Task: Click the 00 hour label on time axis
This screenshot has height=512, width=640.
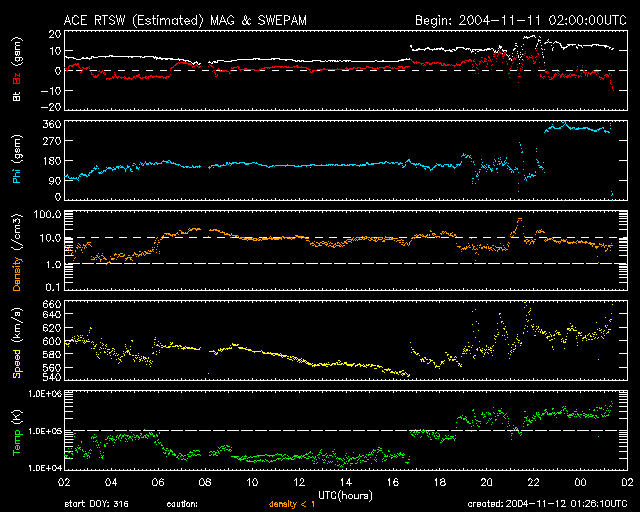Action: click(580, 483)
